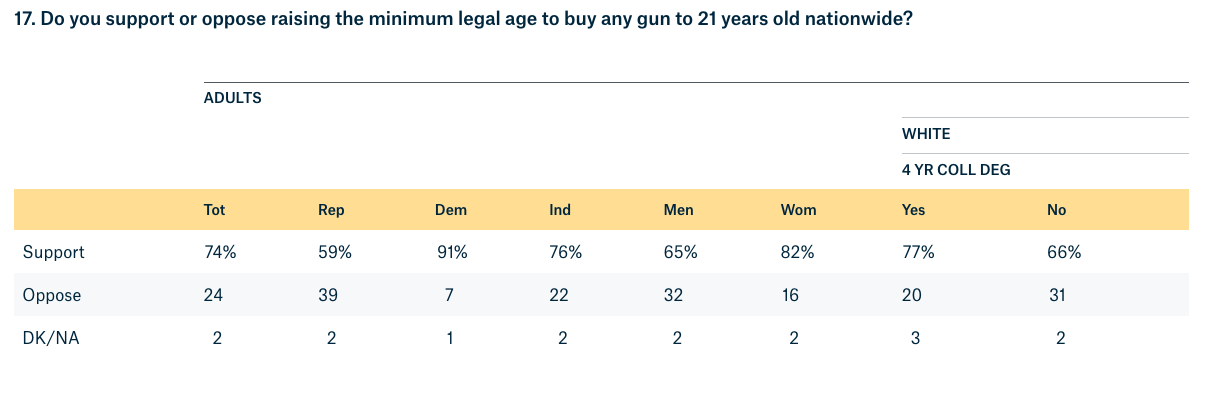This screenshot has height=406, width=1210.
Task: Select the 59% Republican support value
Action: 335,253
